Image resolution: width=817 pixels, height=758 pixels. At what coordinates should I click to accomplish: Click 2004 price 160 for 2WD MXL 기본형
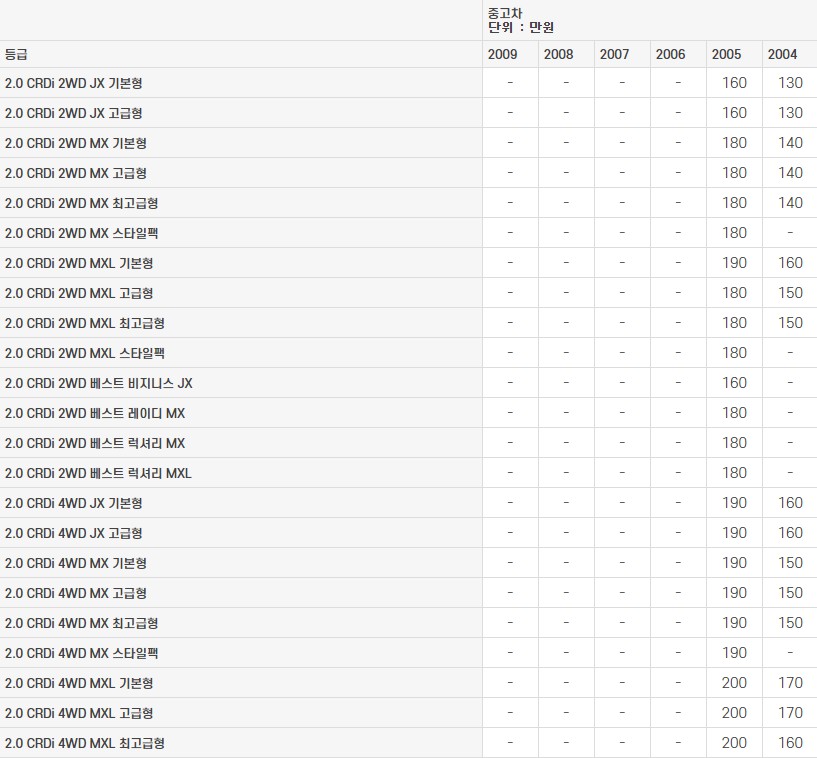[790, 263]
